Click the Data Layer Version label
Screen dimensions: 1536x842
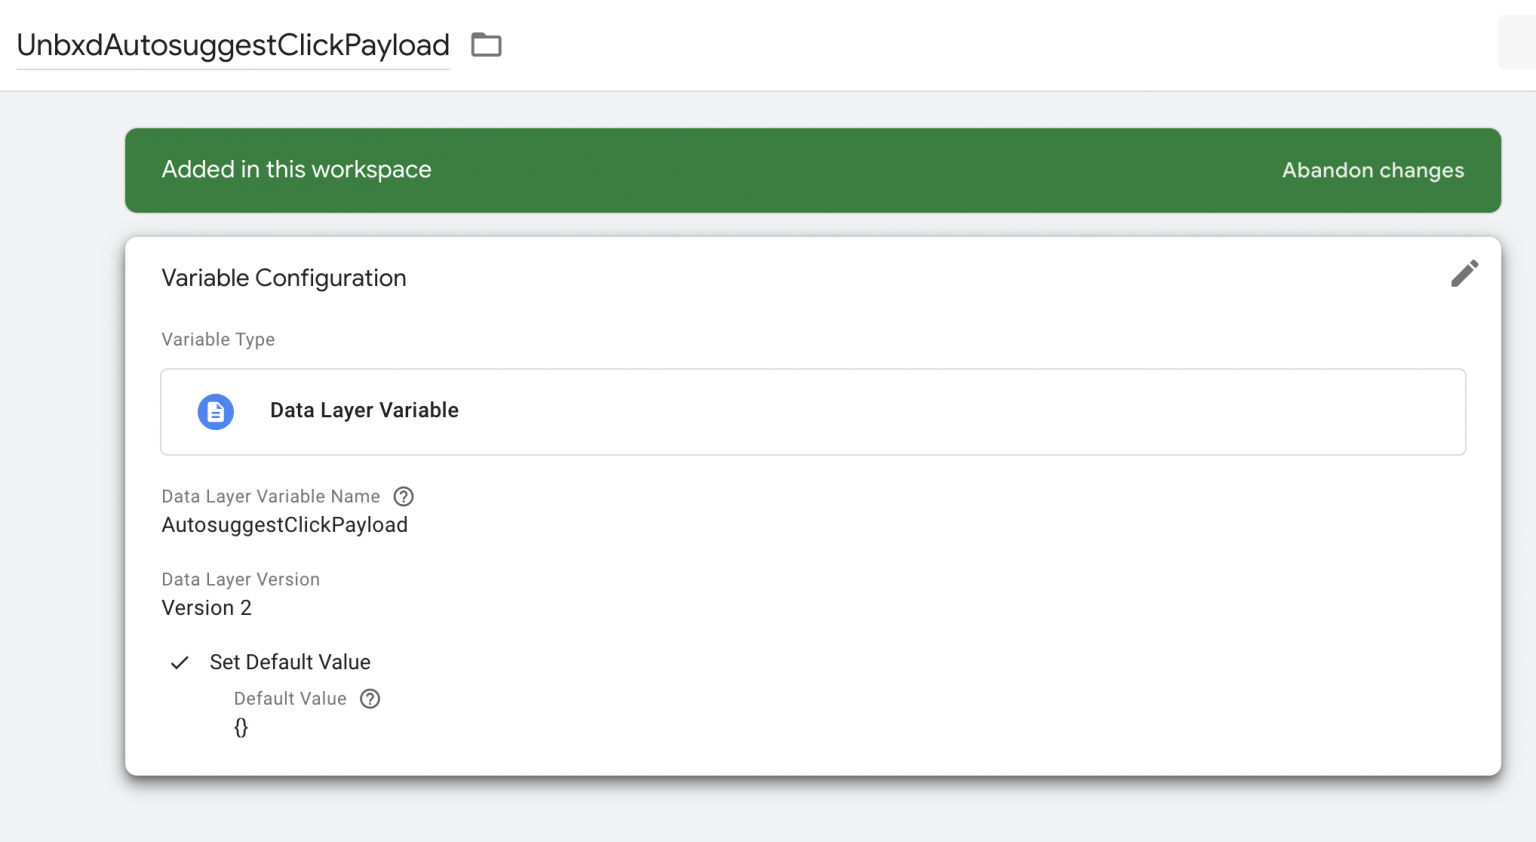(241, 579)
